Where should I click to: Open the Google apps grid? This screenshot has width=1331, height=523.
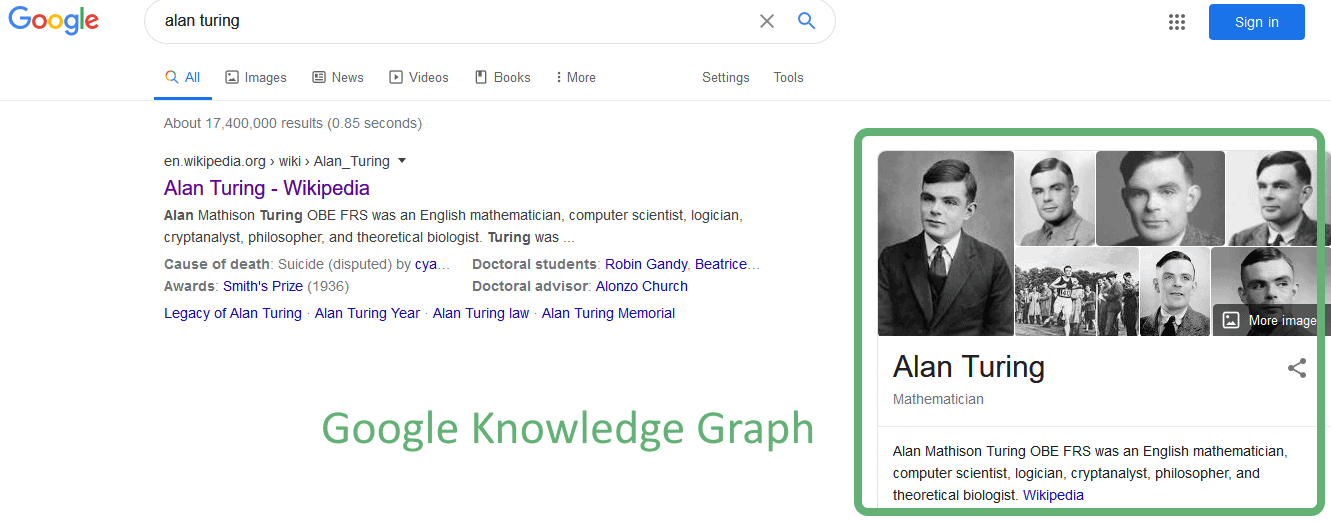click(x=1177, y=22)
